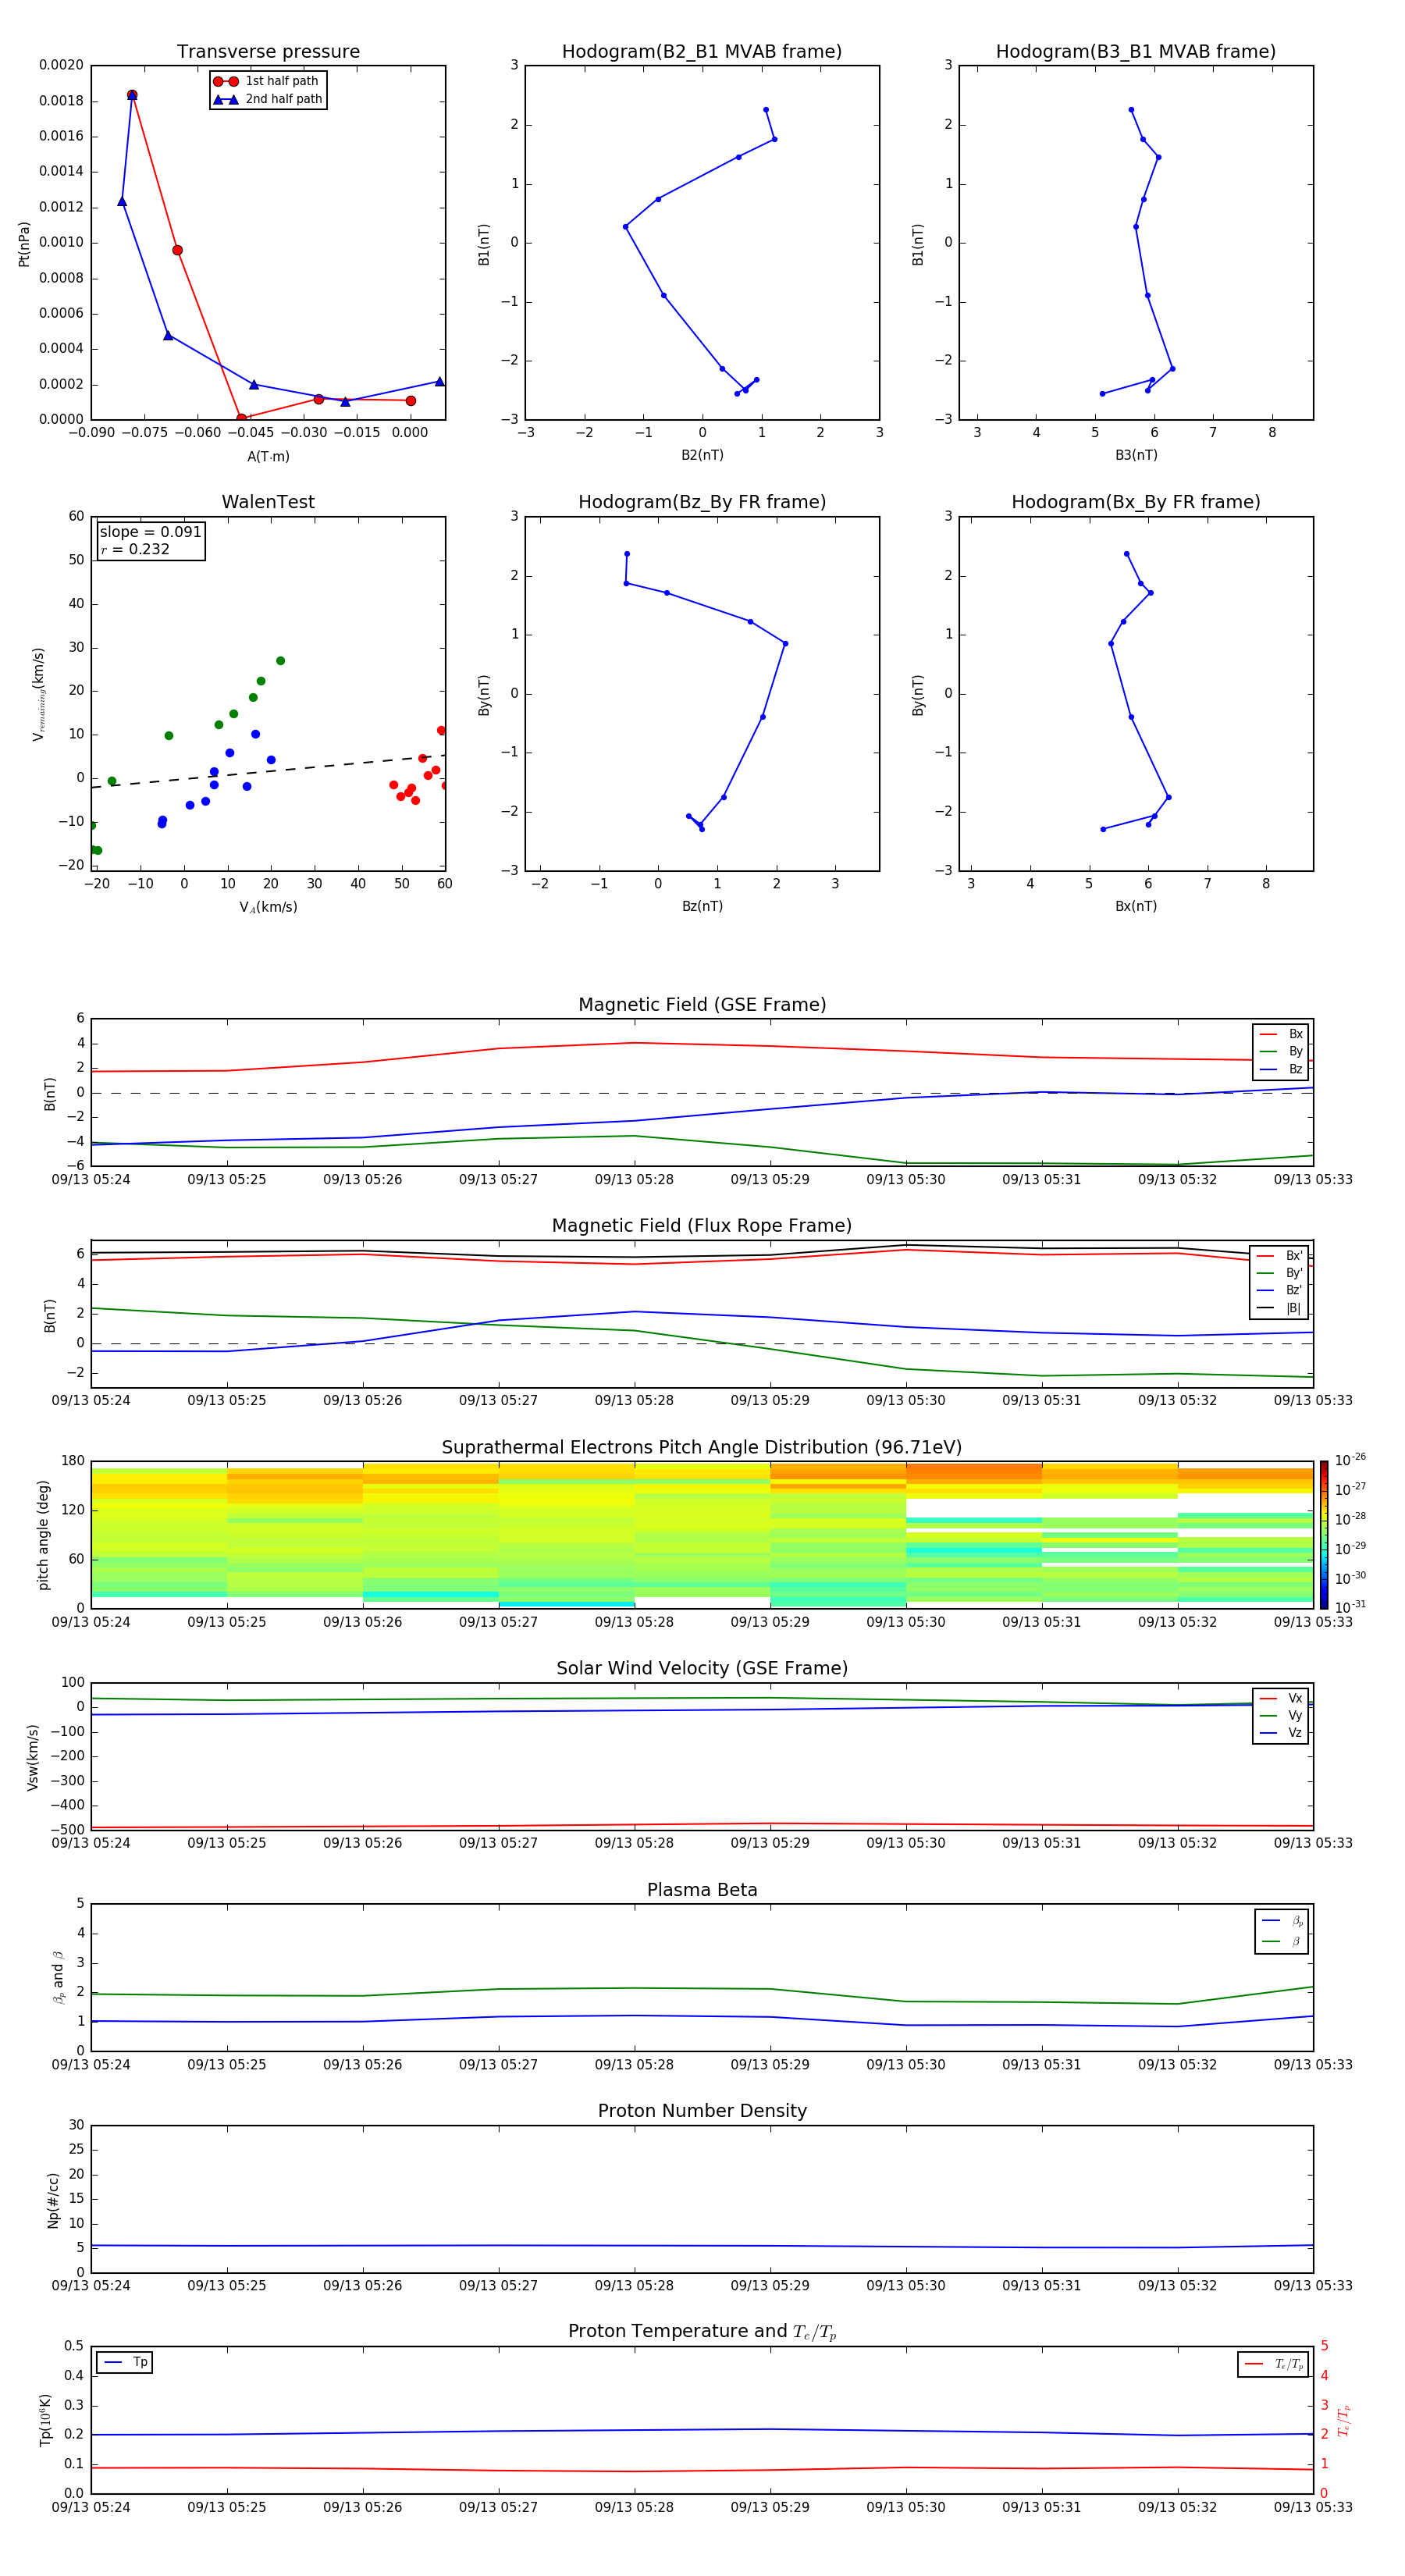Click the topmost green point in WalenTest
The image size is (1405, 2576).
click(x=280, y=661)
